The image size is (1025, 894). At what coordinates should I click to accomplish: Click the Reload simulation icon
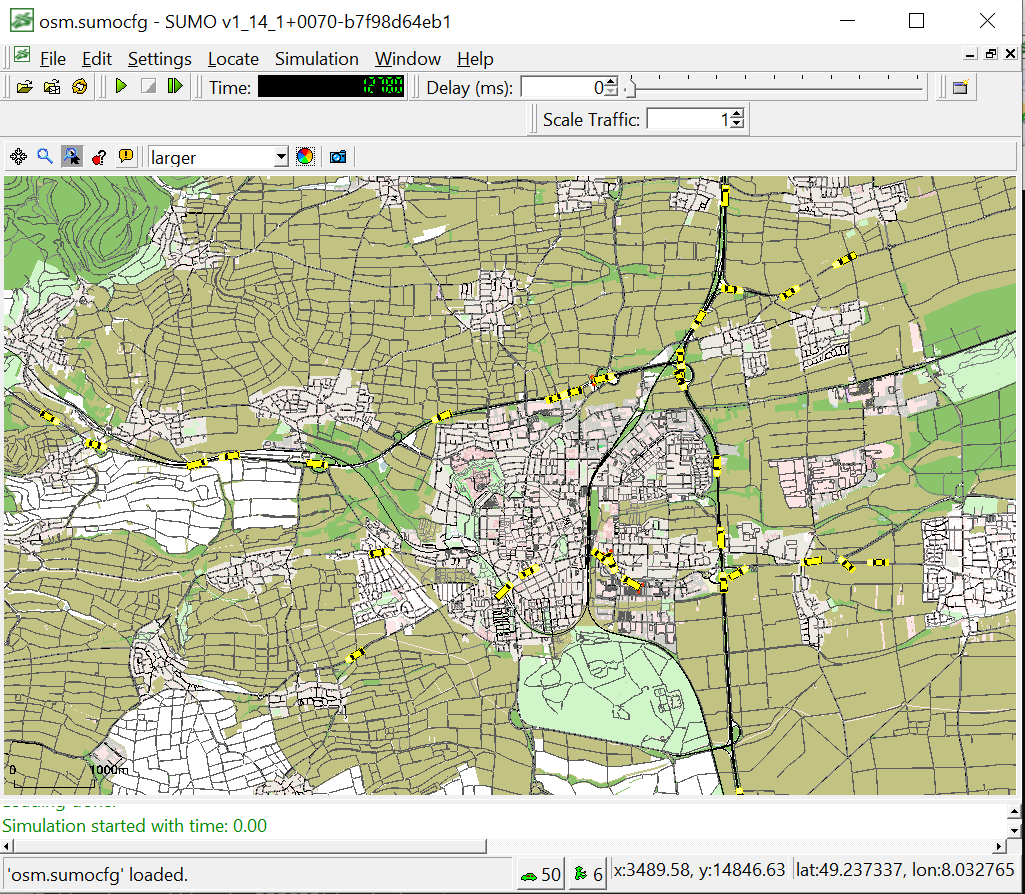pyautogui.click(x=79, y=87)
